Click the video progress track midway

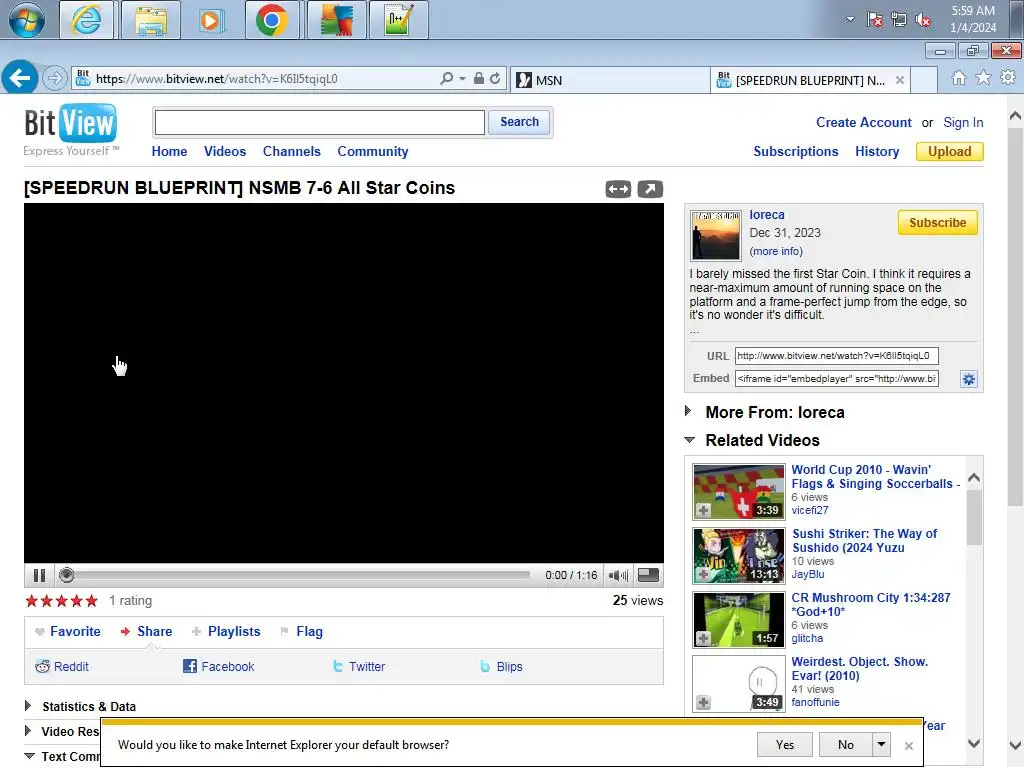point(302,575)
